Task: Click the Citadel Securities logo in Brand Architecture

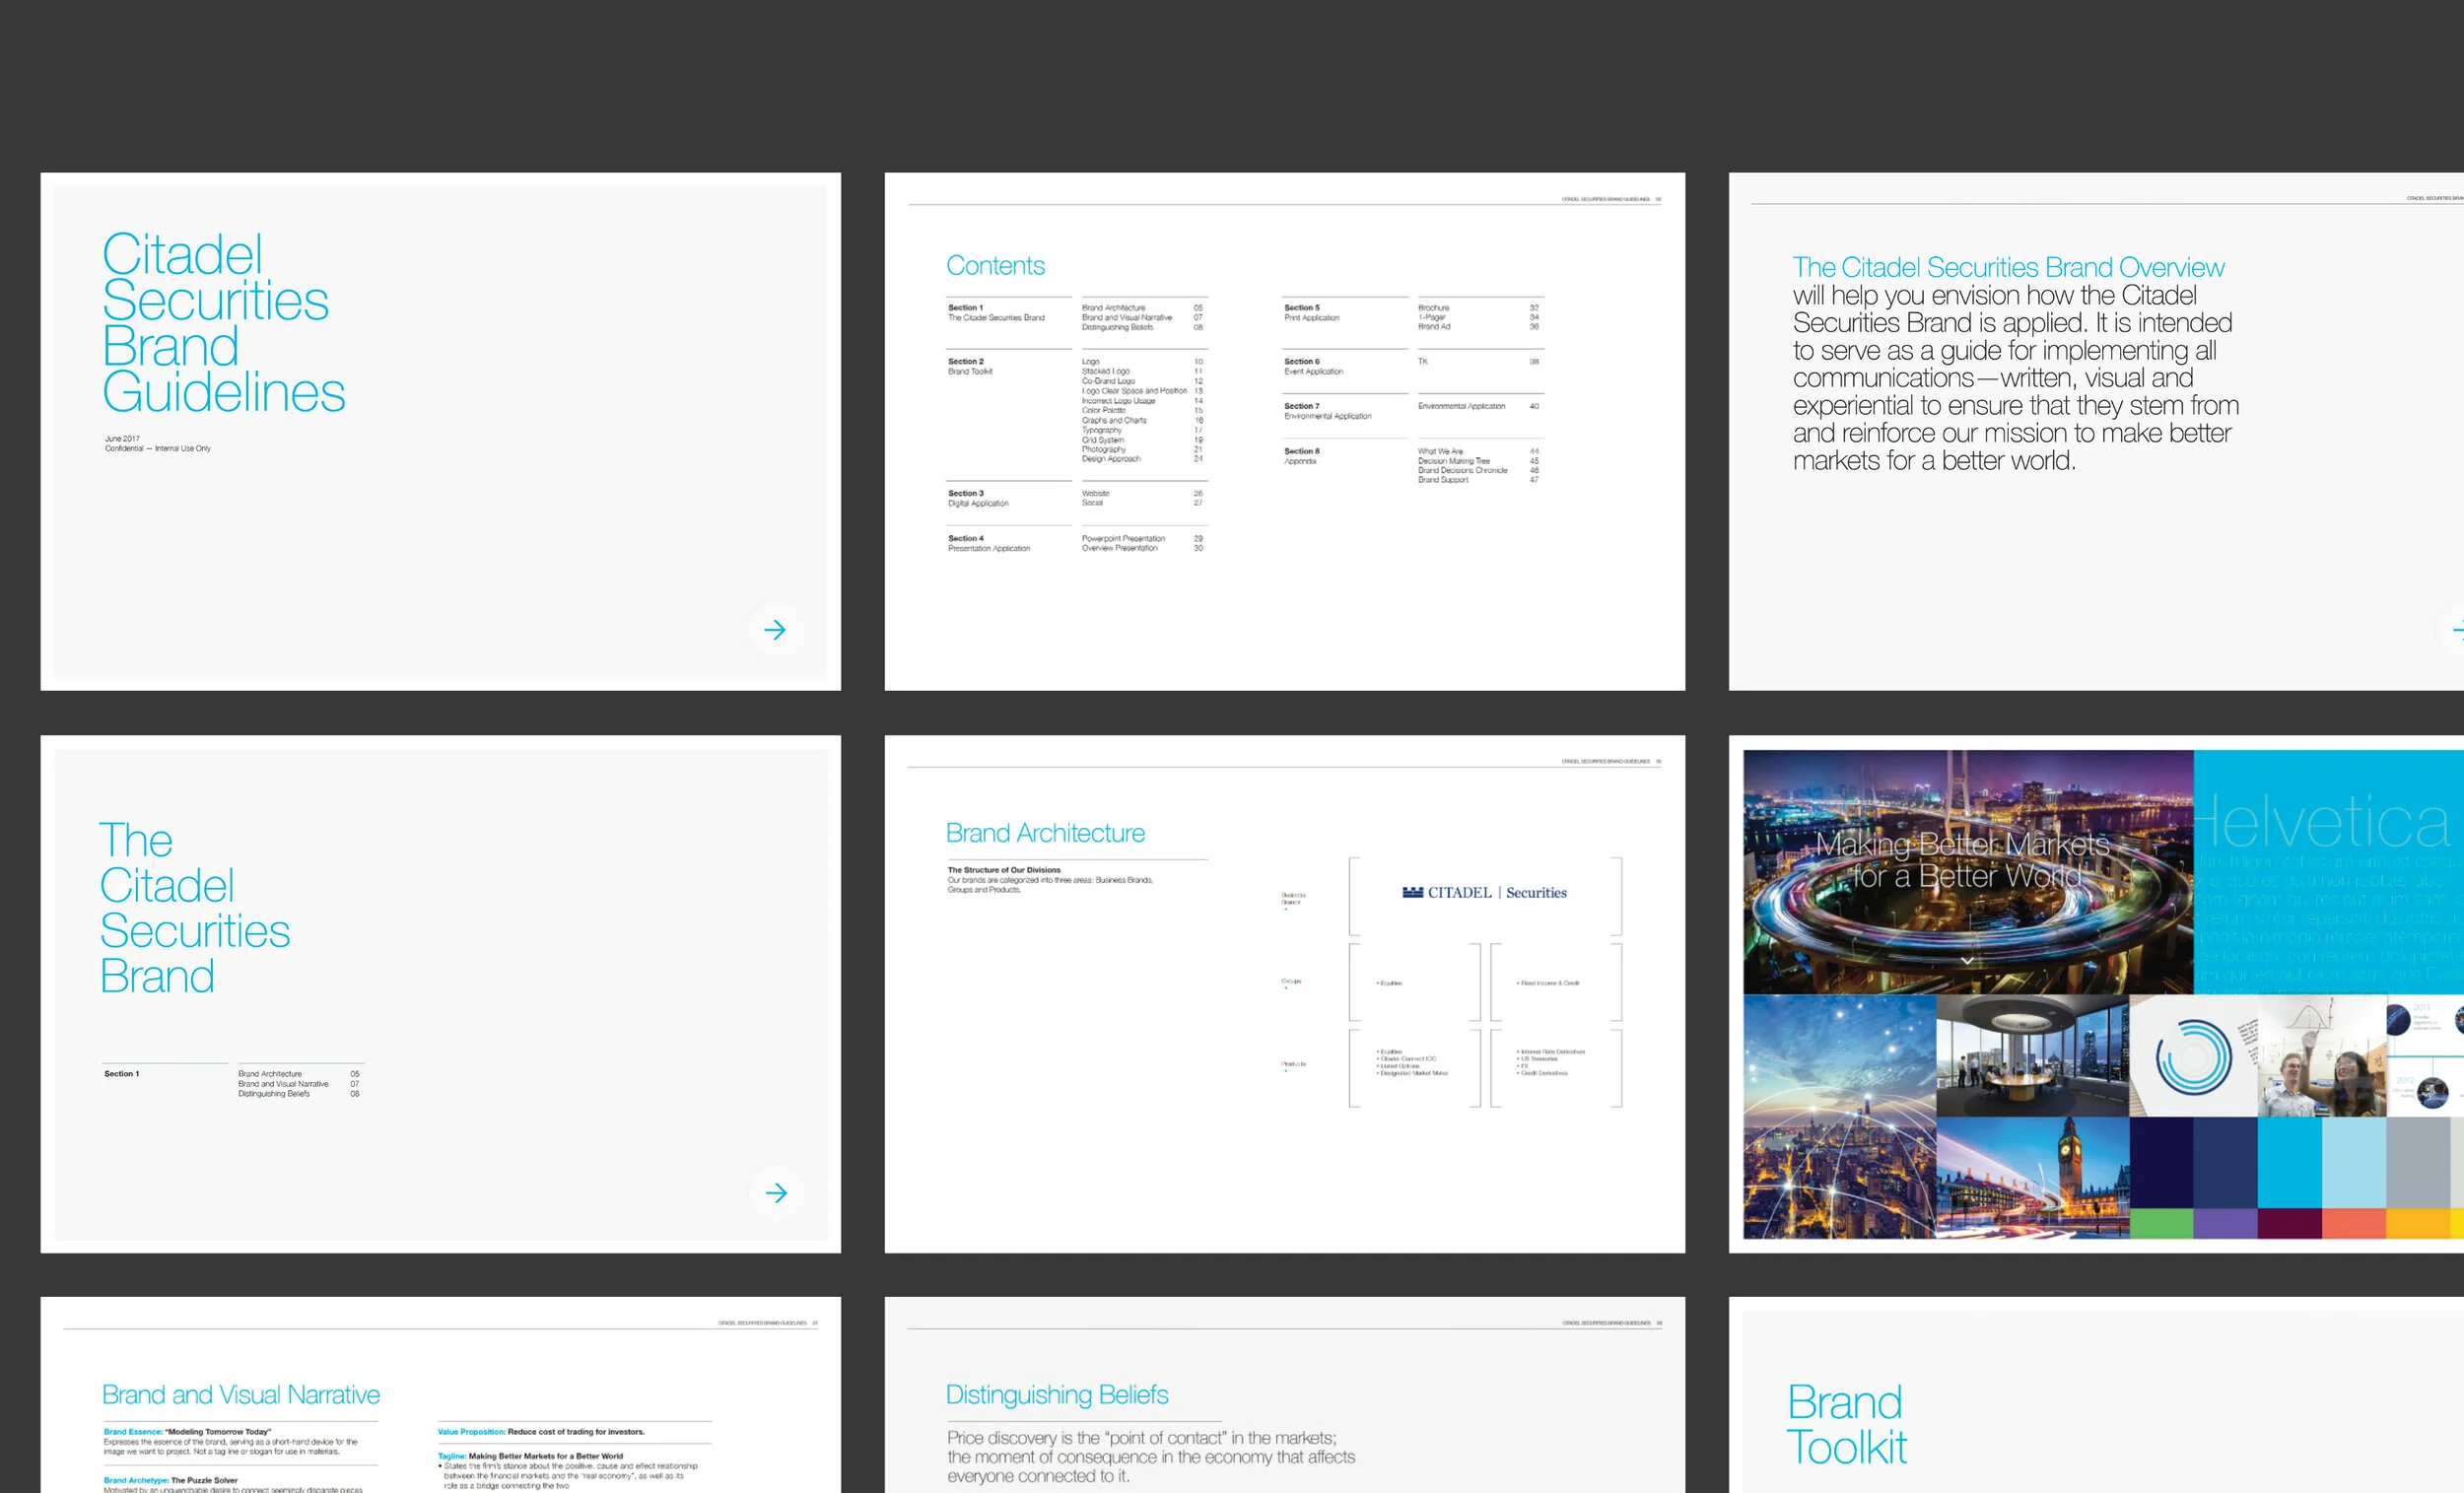Action: pos(1484,893)
